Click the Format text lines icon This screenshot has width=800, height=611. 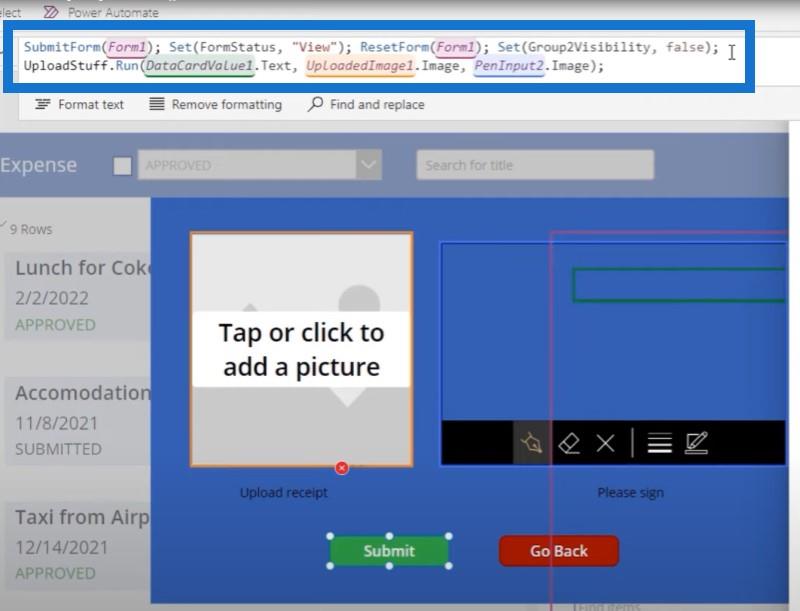tap(42, 105)
